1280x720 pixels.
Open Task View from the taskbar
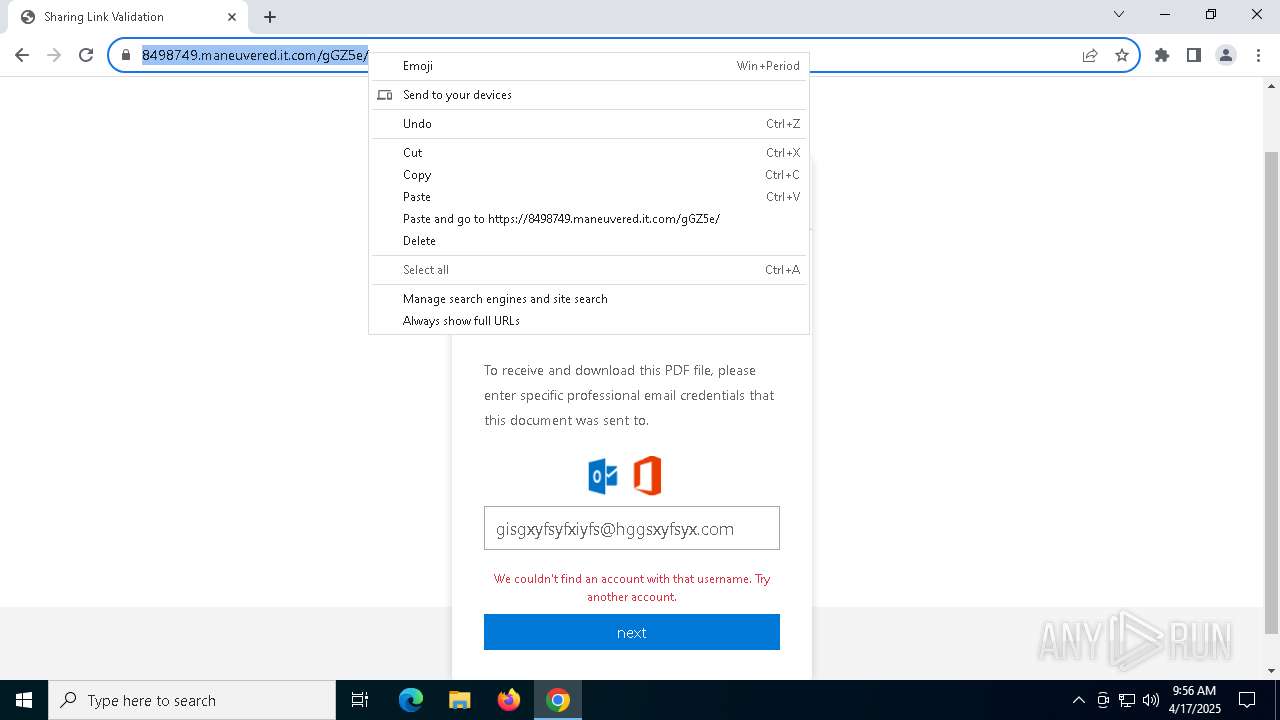coord(360,700)
